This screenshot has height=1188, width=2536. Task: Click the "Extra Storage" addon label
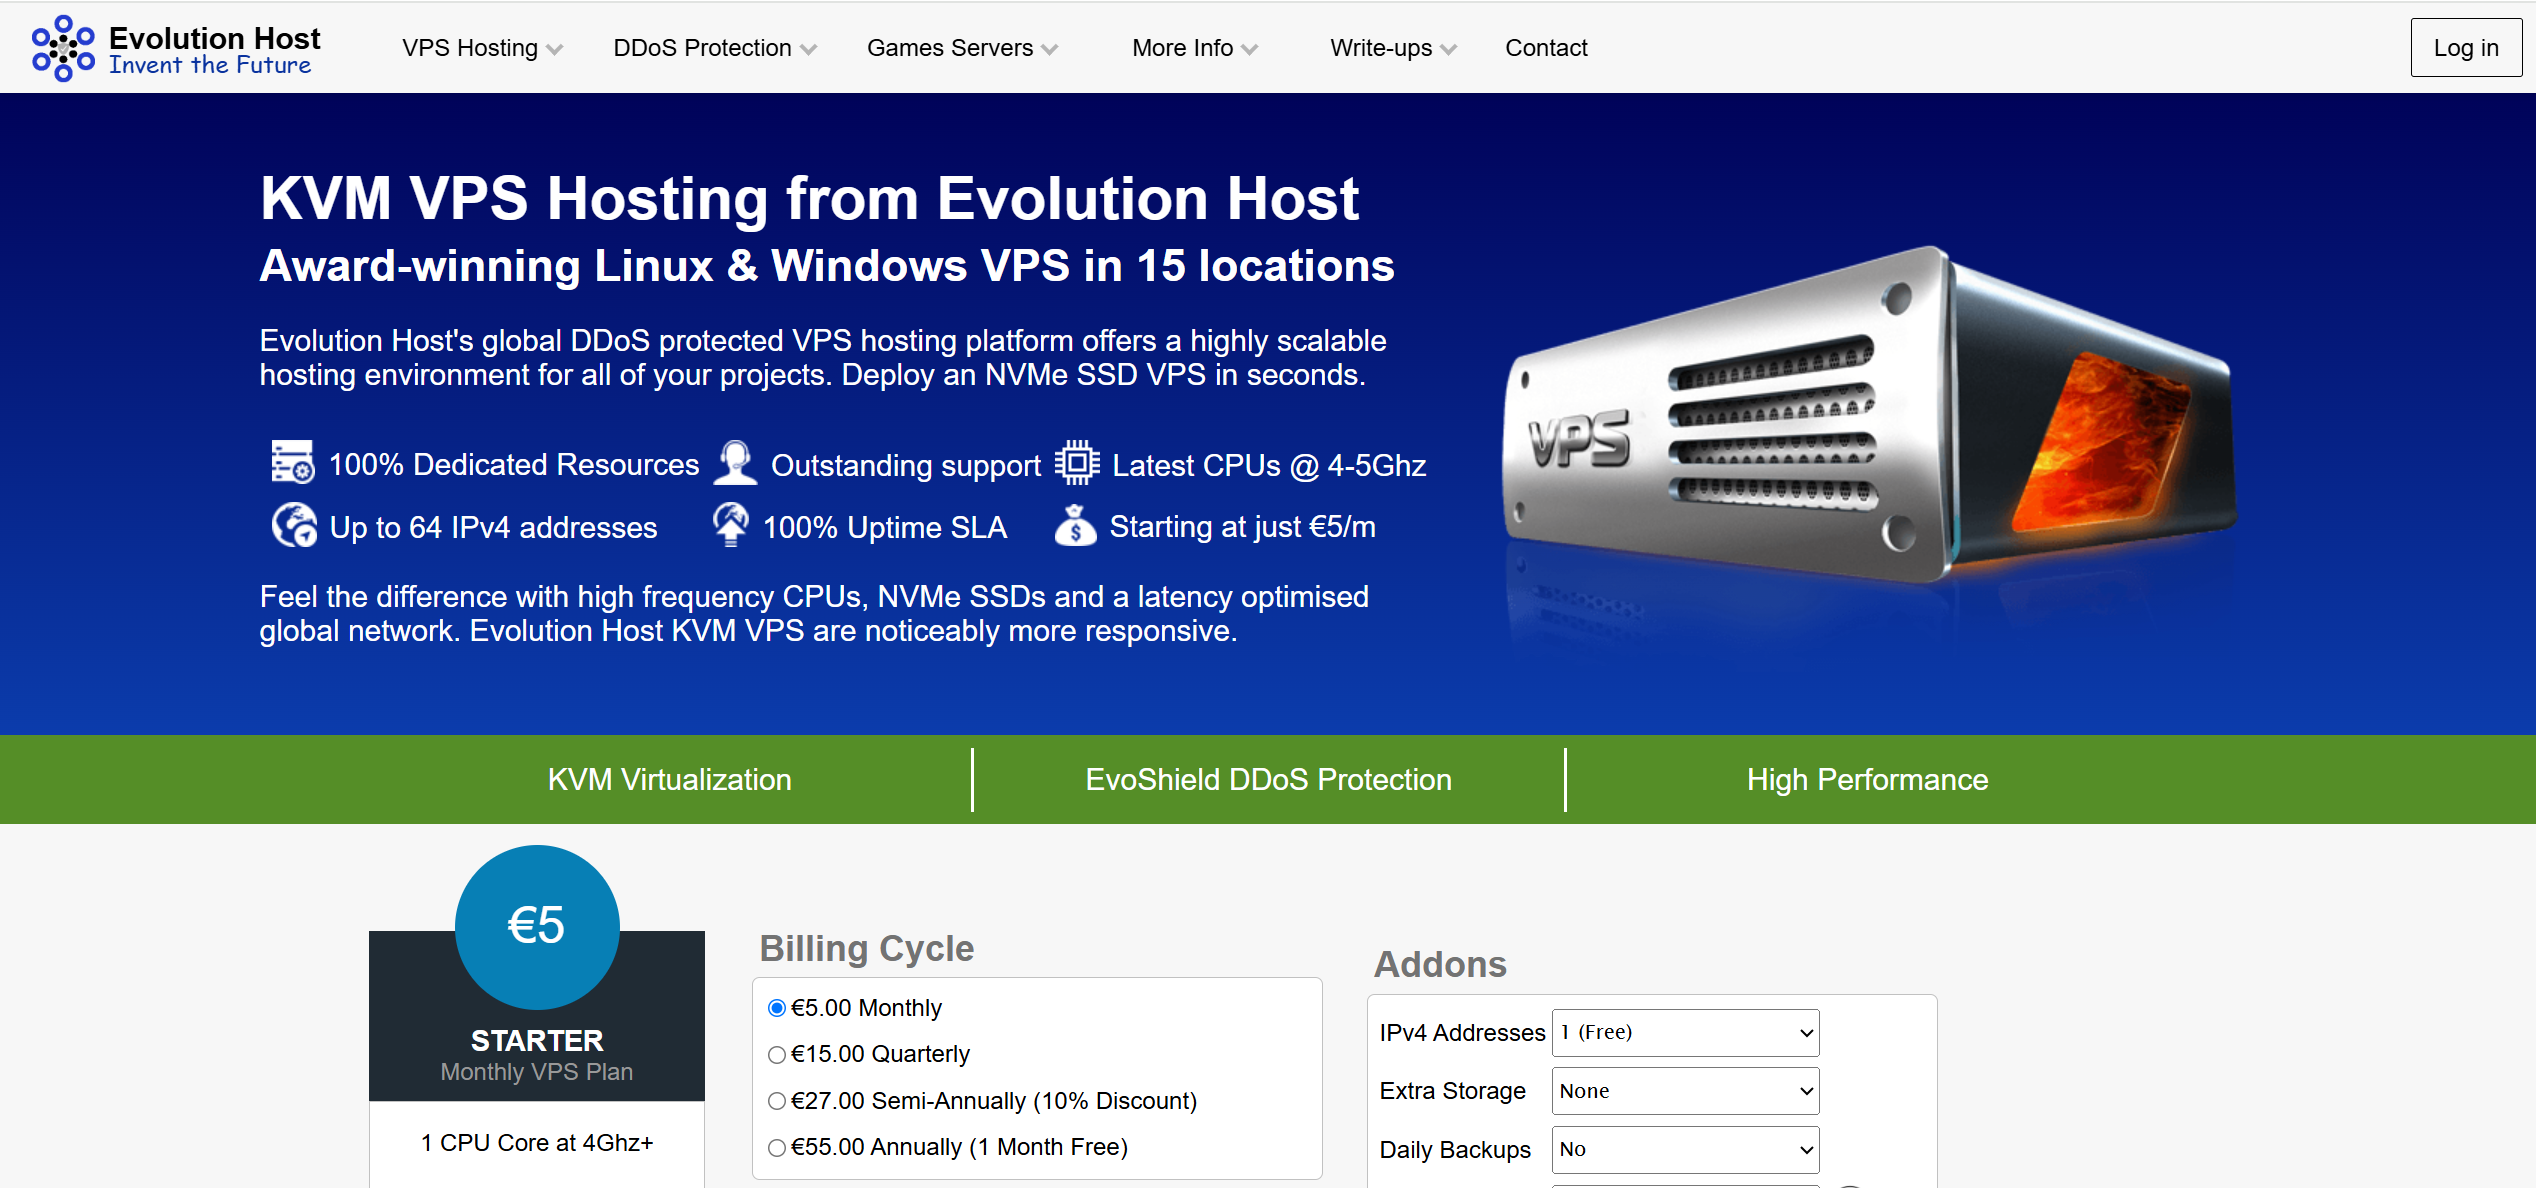[x=1452, y=1091]
